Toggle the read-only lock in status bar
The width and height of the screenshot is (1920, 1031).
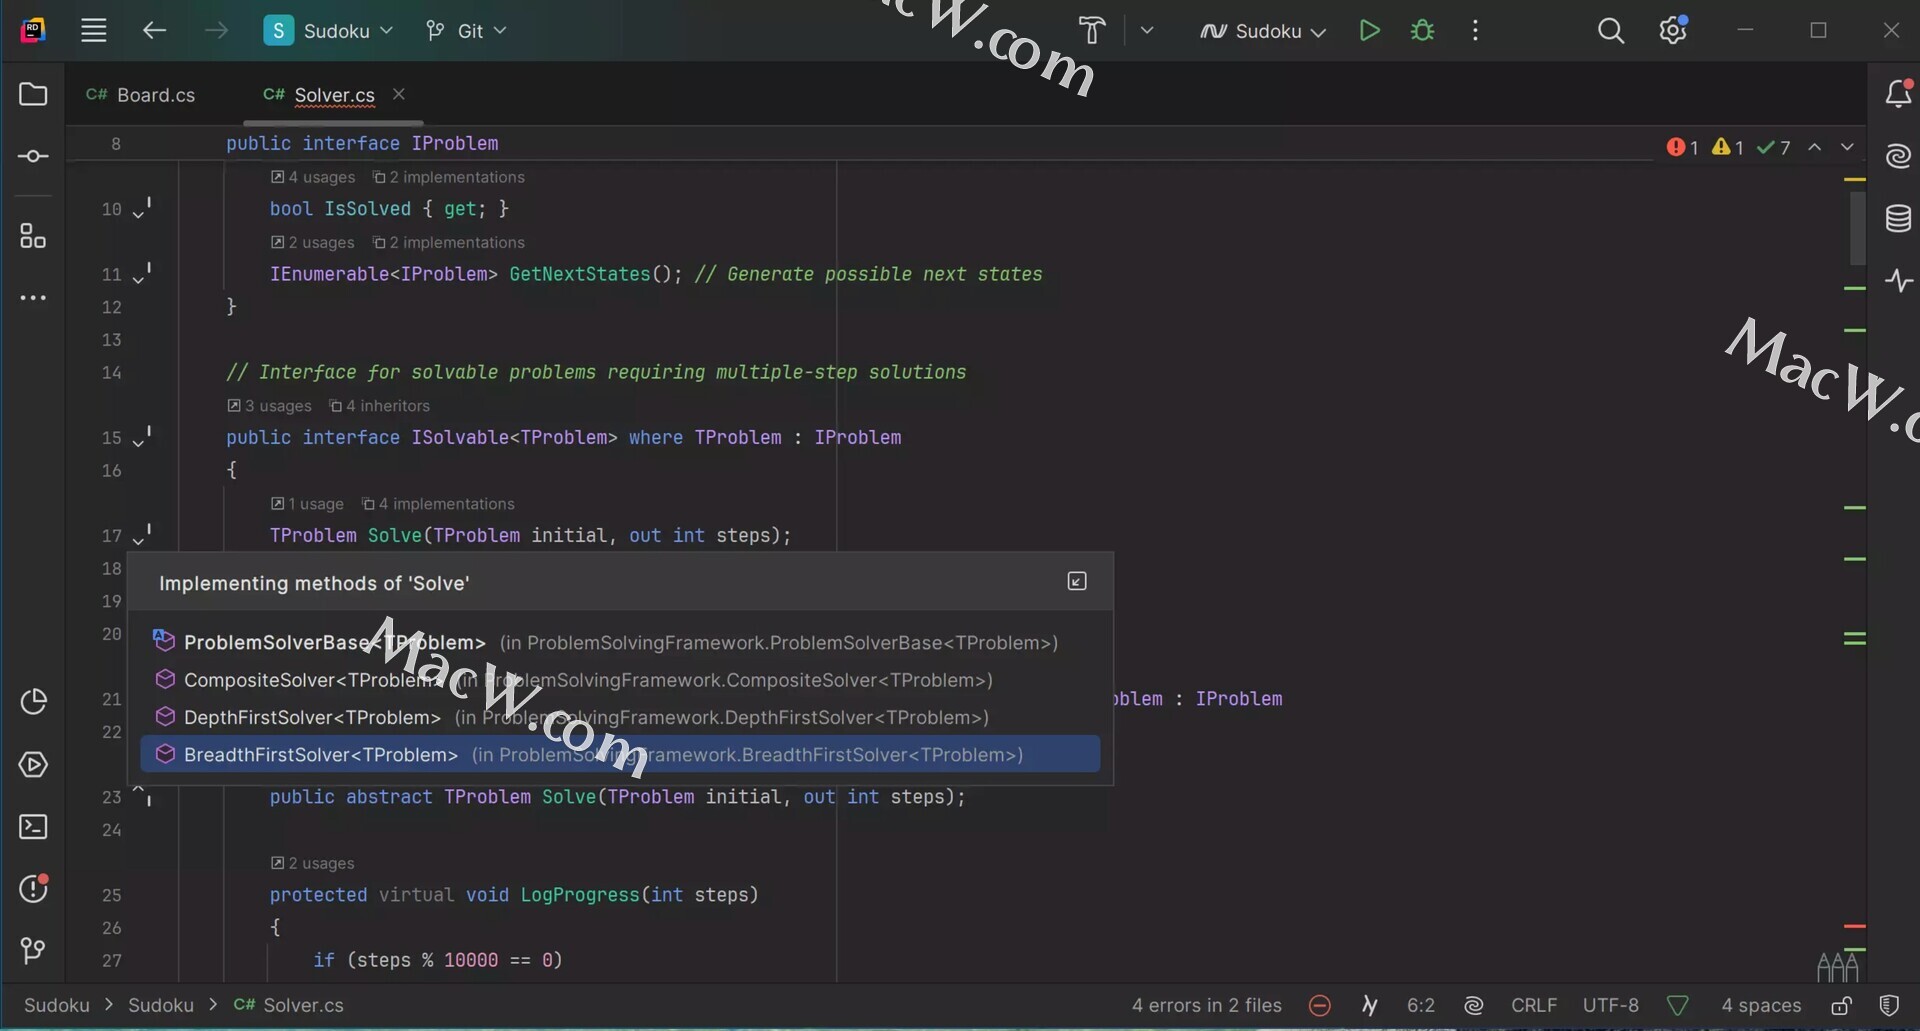[1841, 1005]
